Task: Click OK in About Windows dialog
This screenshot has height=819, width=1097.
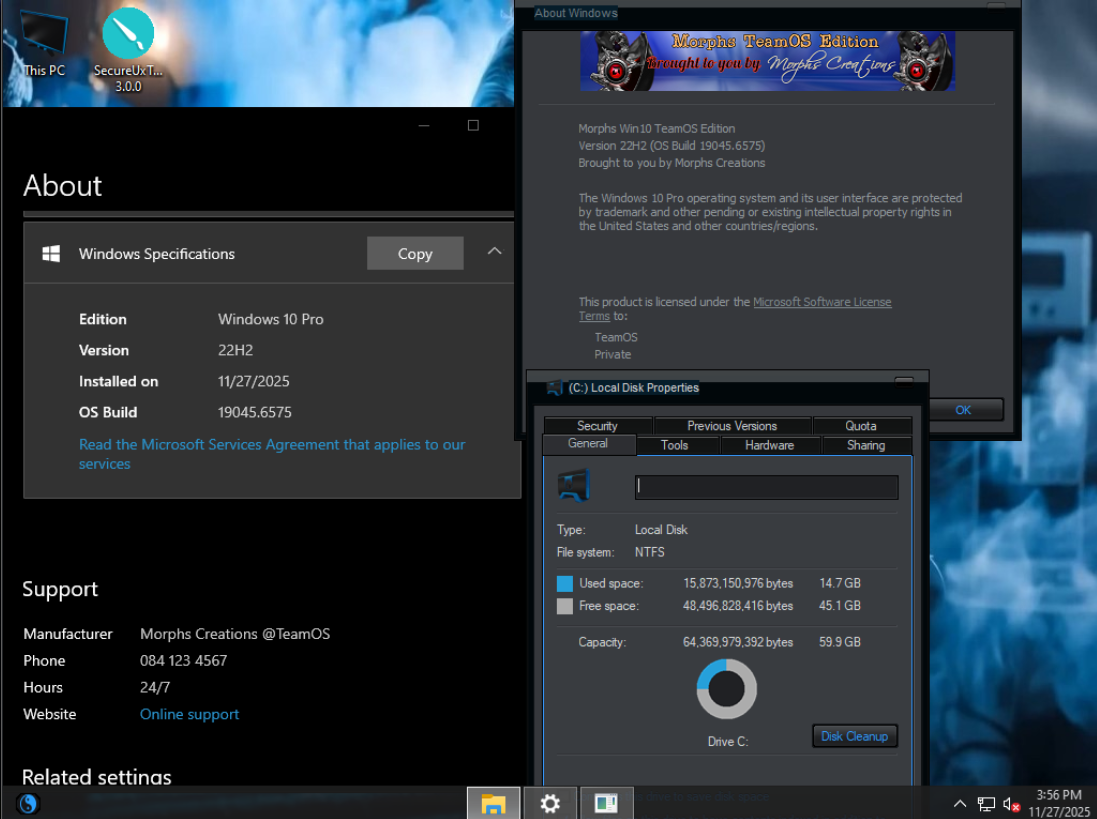Action: 963,410
